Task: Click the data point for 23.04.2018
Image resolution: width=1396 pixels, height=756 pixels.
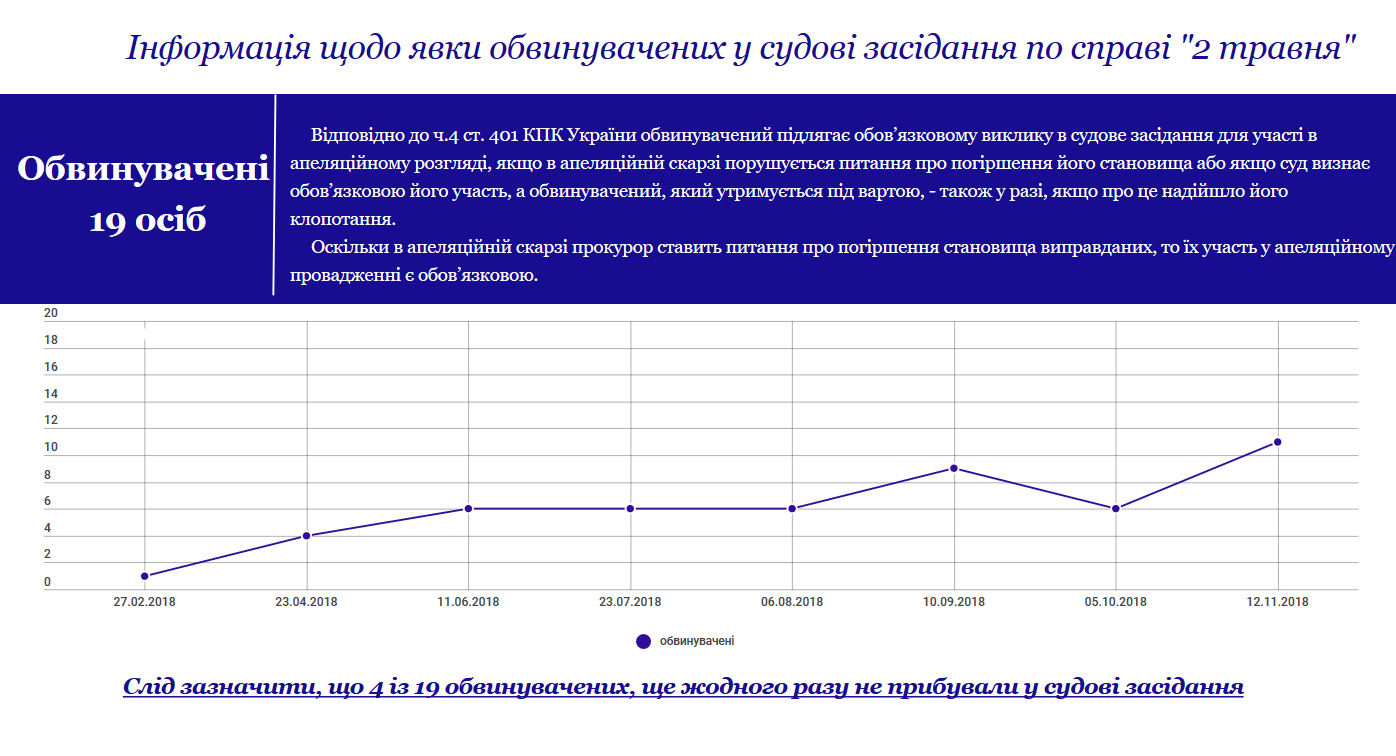Action: 307,536
